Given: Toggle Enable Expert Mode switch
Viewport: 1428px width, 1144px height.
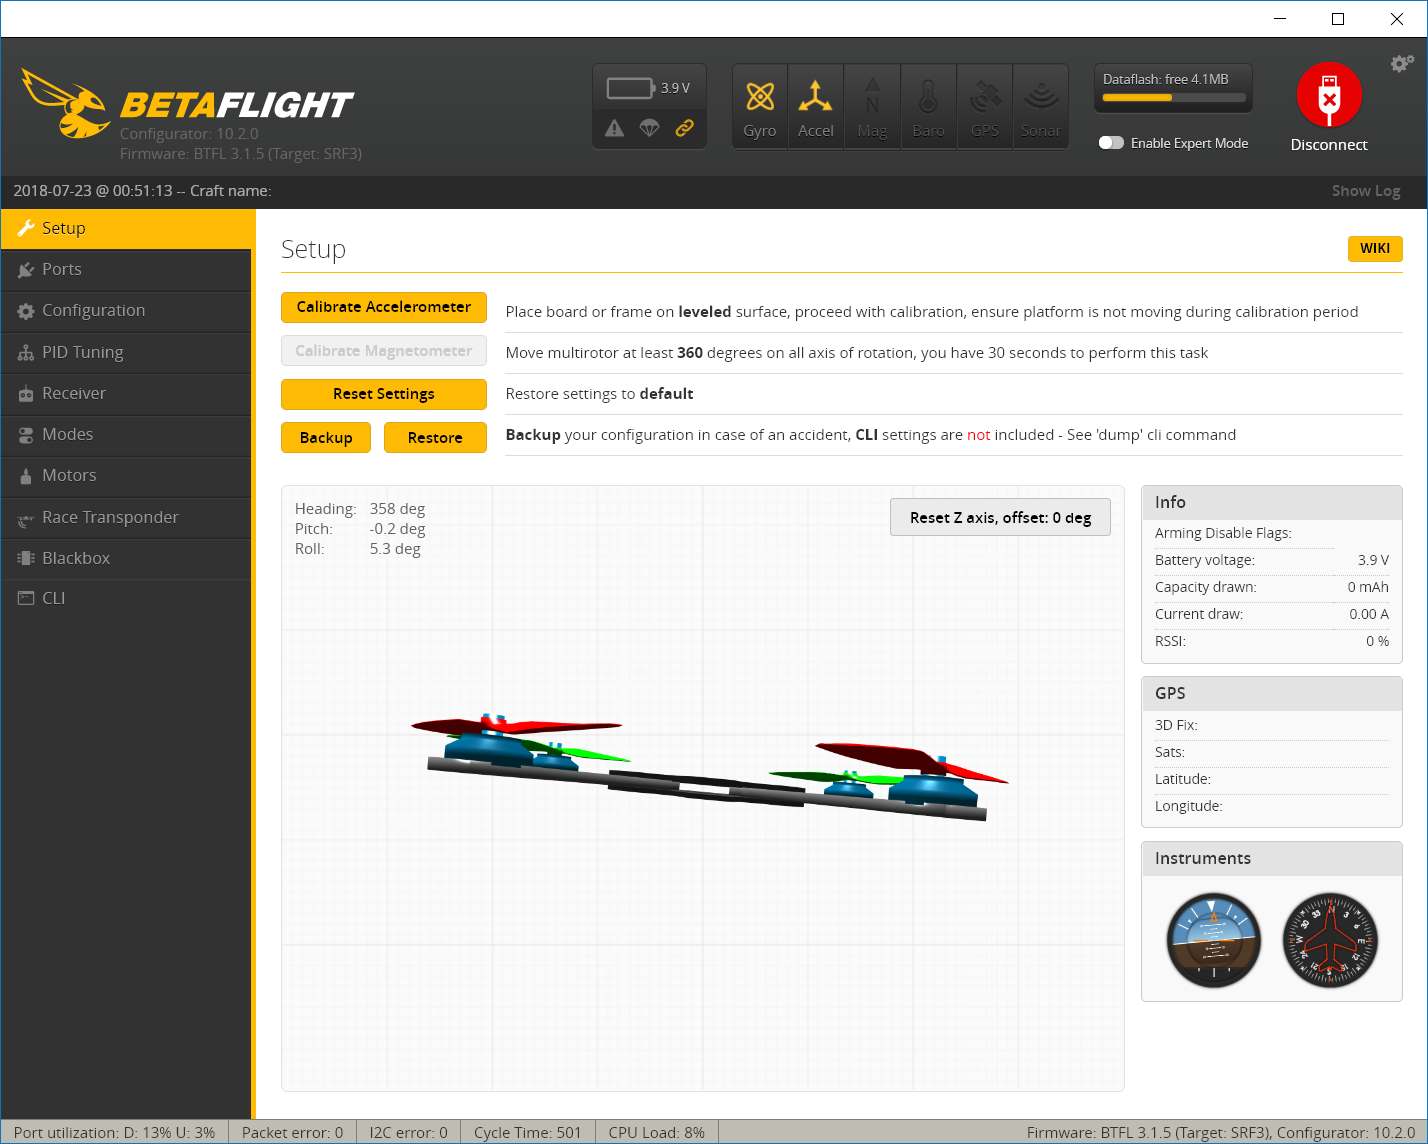Looking at the screenshot, I should tap(1111, 143).
